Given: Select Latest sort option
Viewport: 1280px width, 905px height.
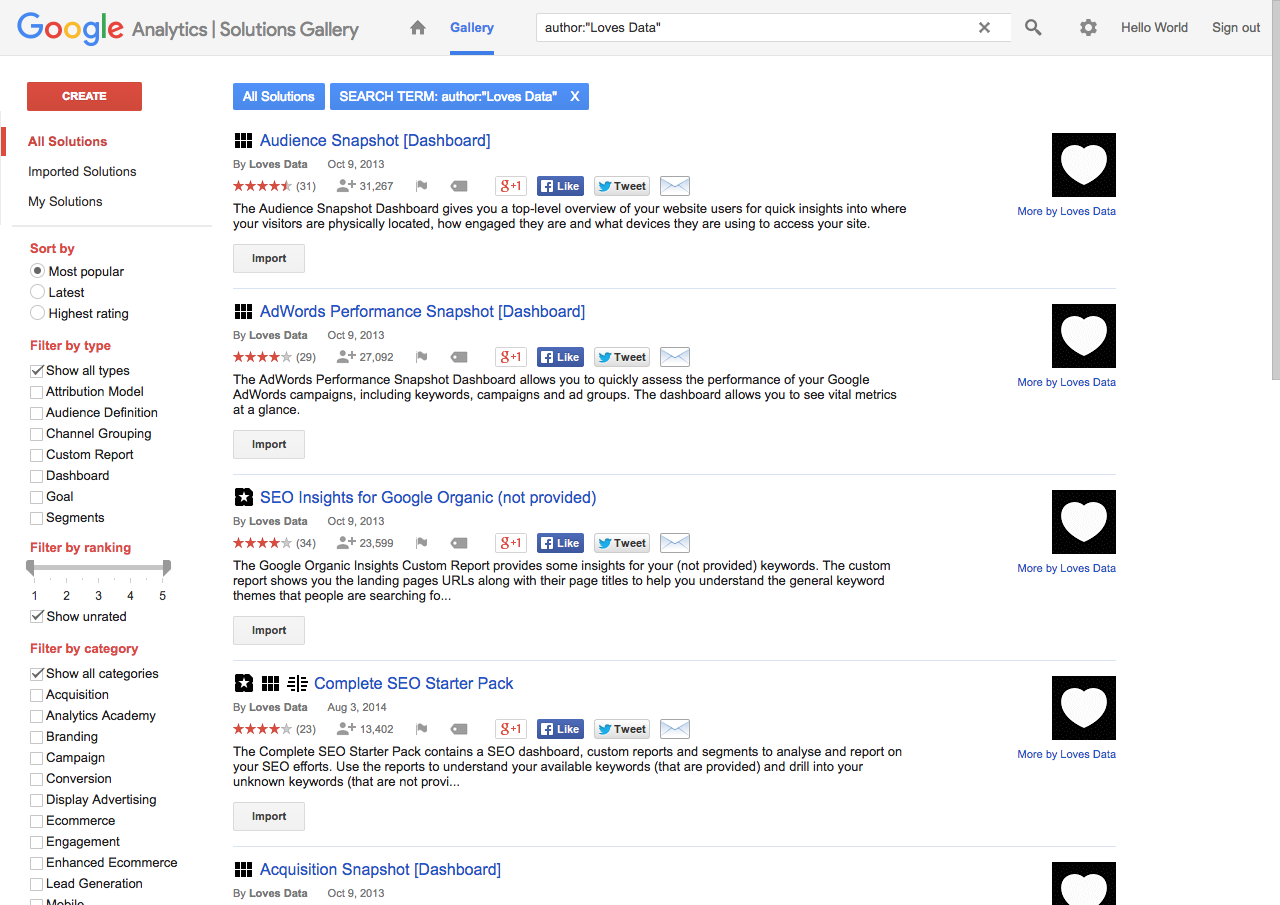Looking at the screenshot, I should [38, 292].
